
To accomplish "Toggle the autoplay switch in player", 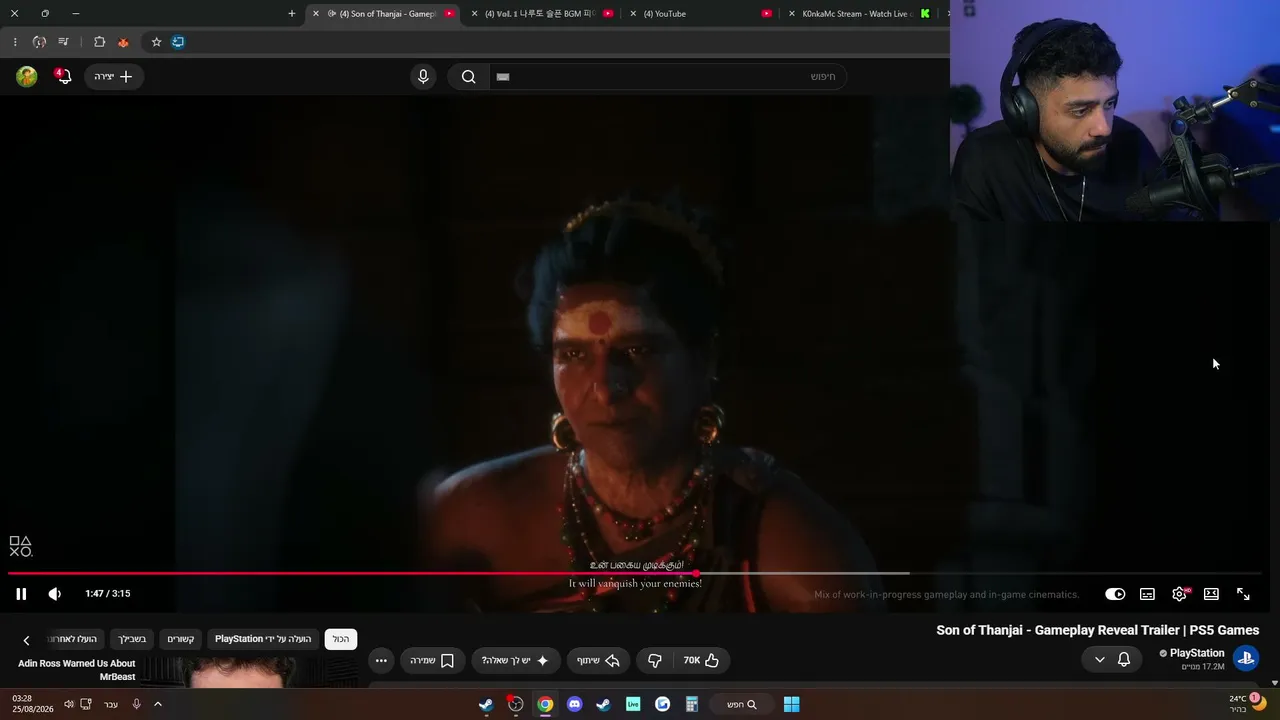I will 1115,594.
